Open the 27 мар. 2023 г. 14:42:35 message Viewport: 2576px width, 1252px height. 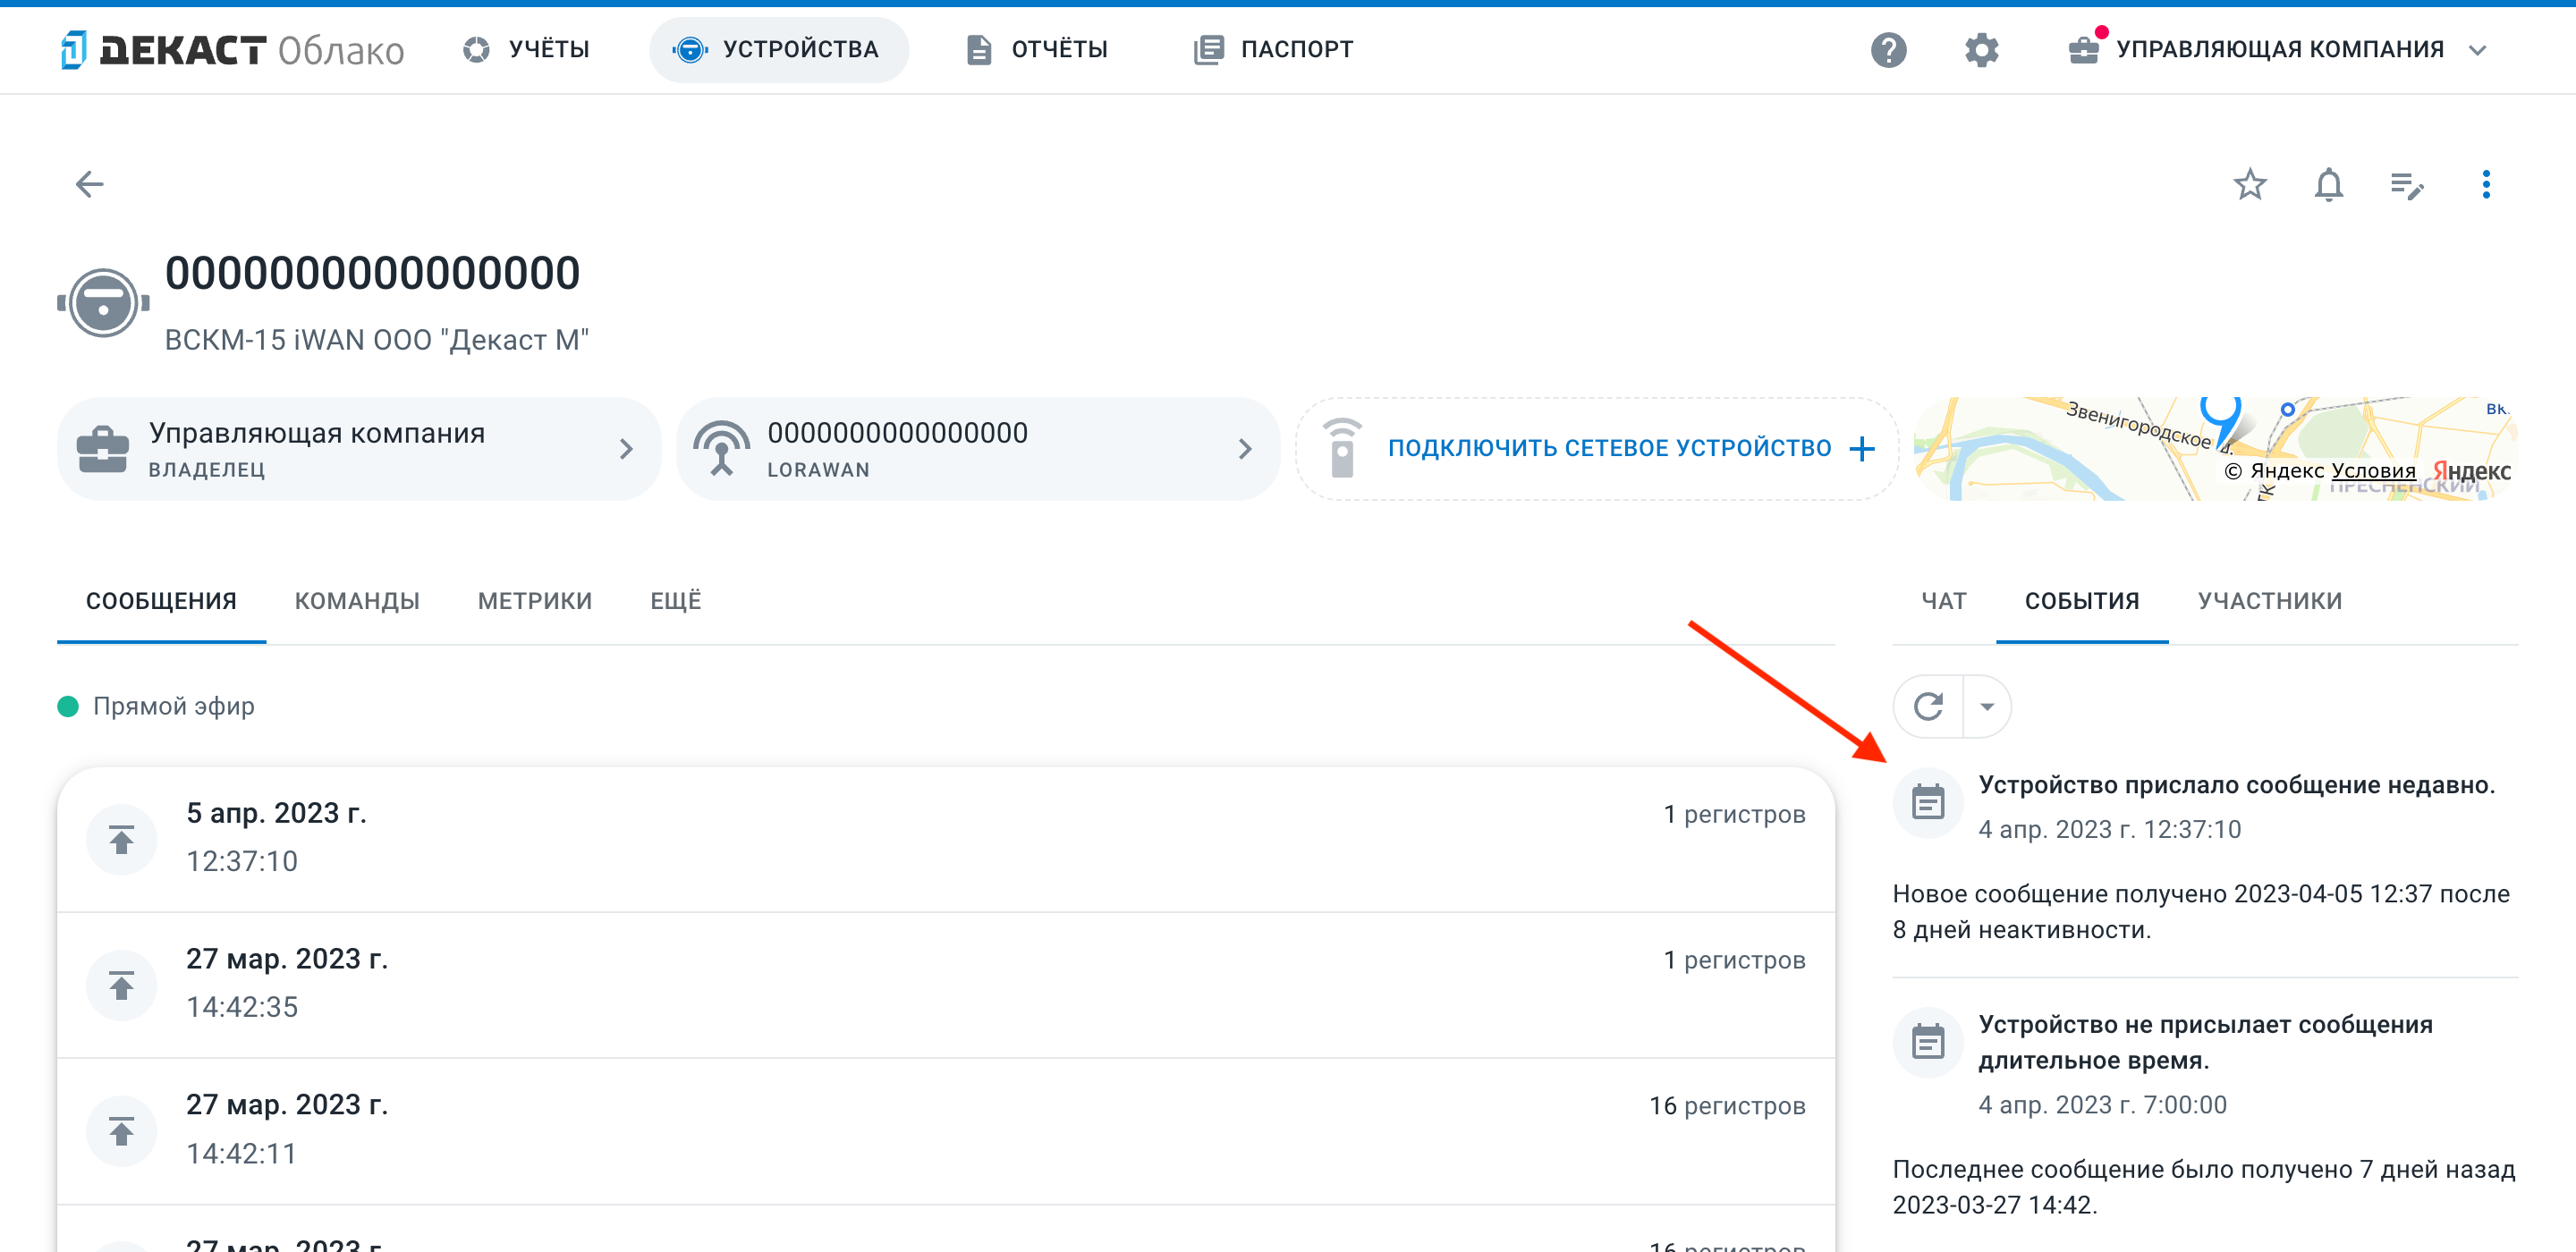click(x=945, y=984)
